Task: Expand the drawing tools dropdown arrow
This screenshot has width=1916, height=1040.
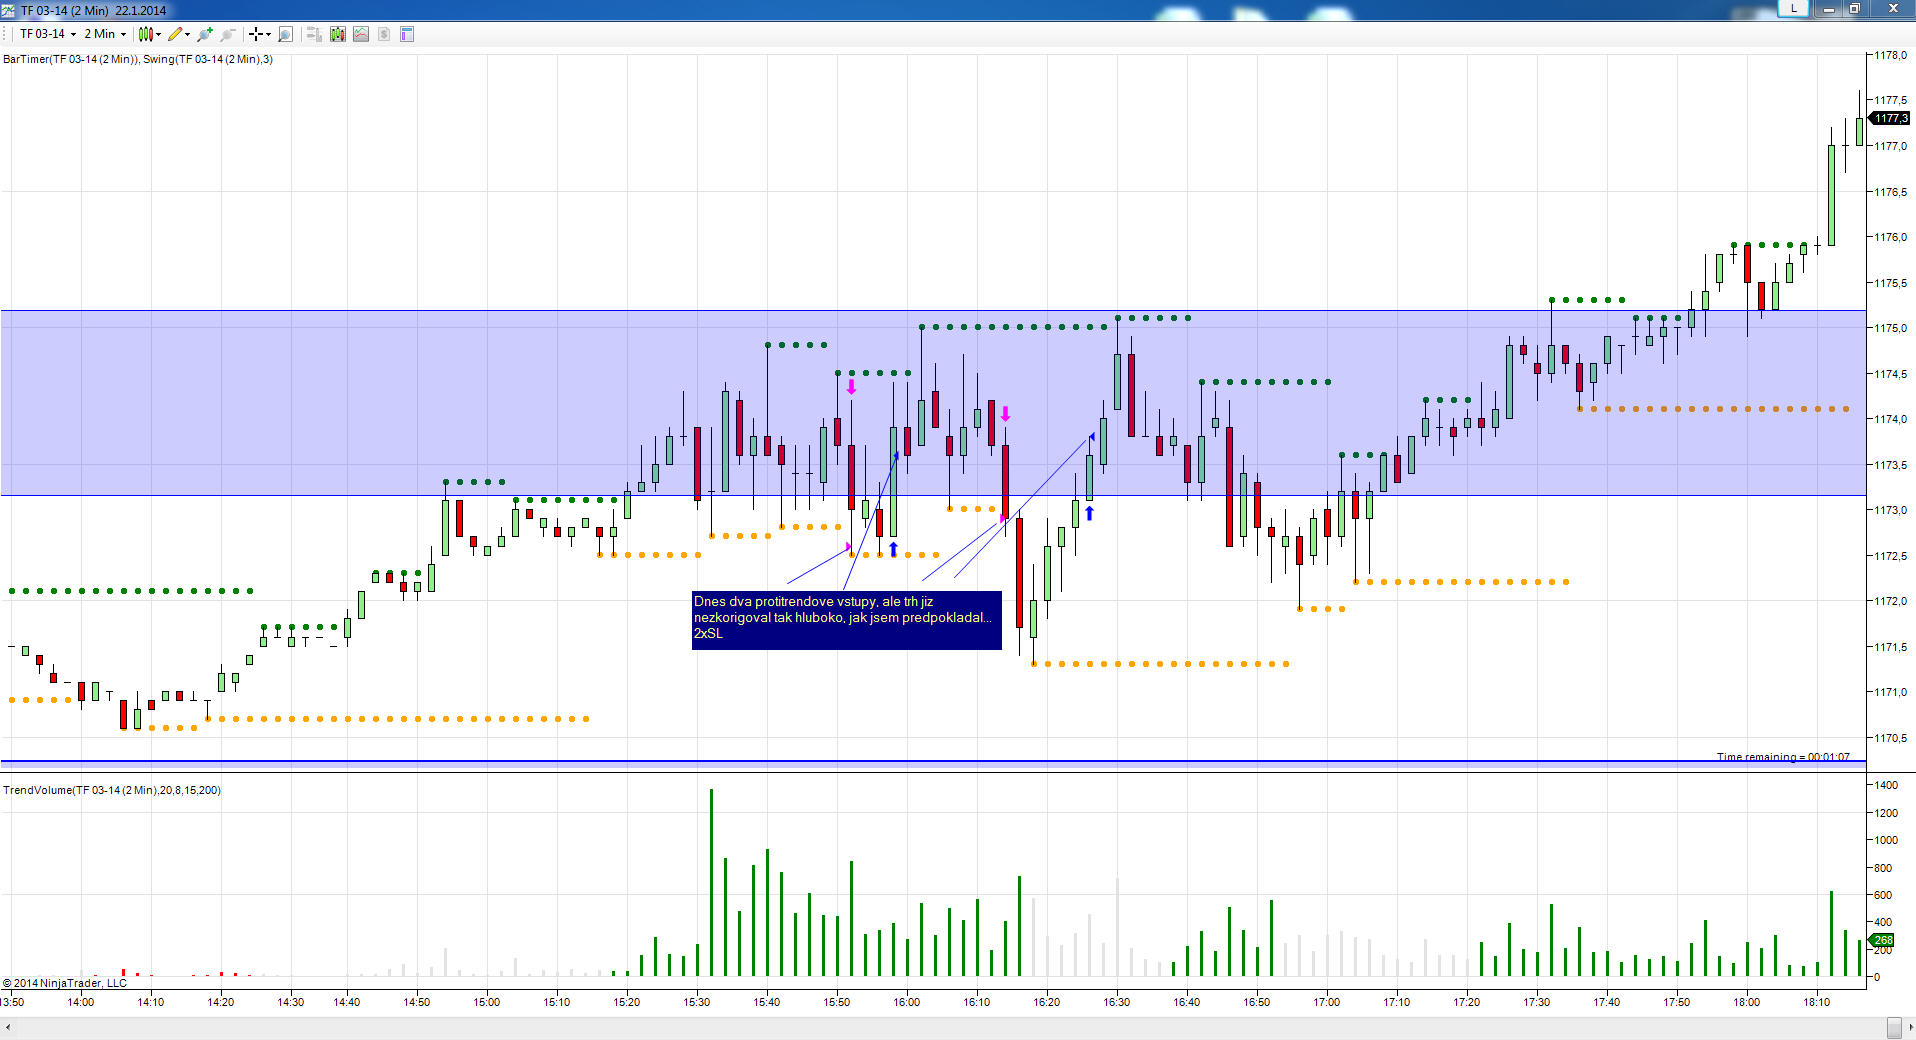Action: point(188,34)
